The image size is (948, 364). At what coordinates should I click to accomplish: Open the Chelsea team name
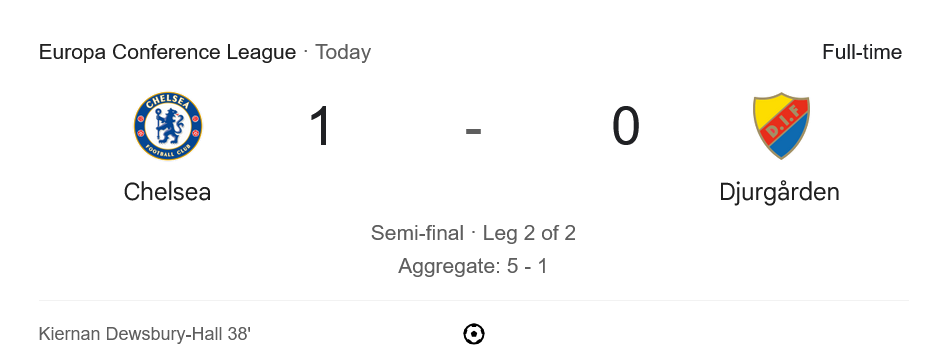tap(167, 192)
